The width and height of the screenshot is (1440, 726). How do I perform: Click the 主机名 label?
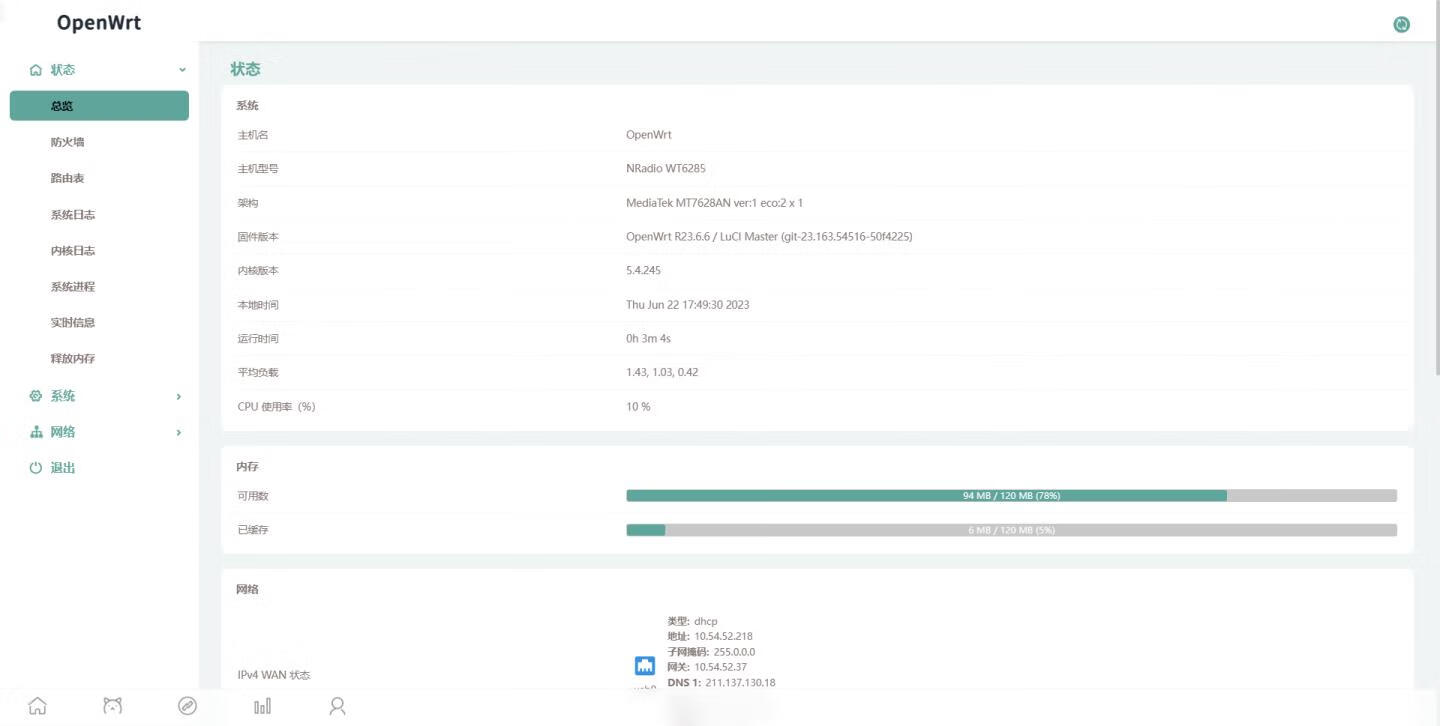(253, 135)
